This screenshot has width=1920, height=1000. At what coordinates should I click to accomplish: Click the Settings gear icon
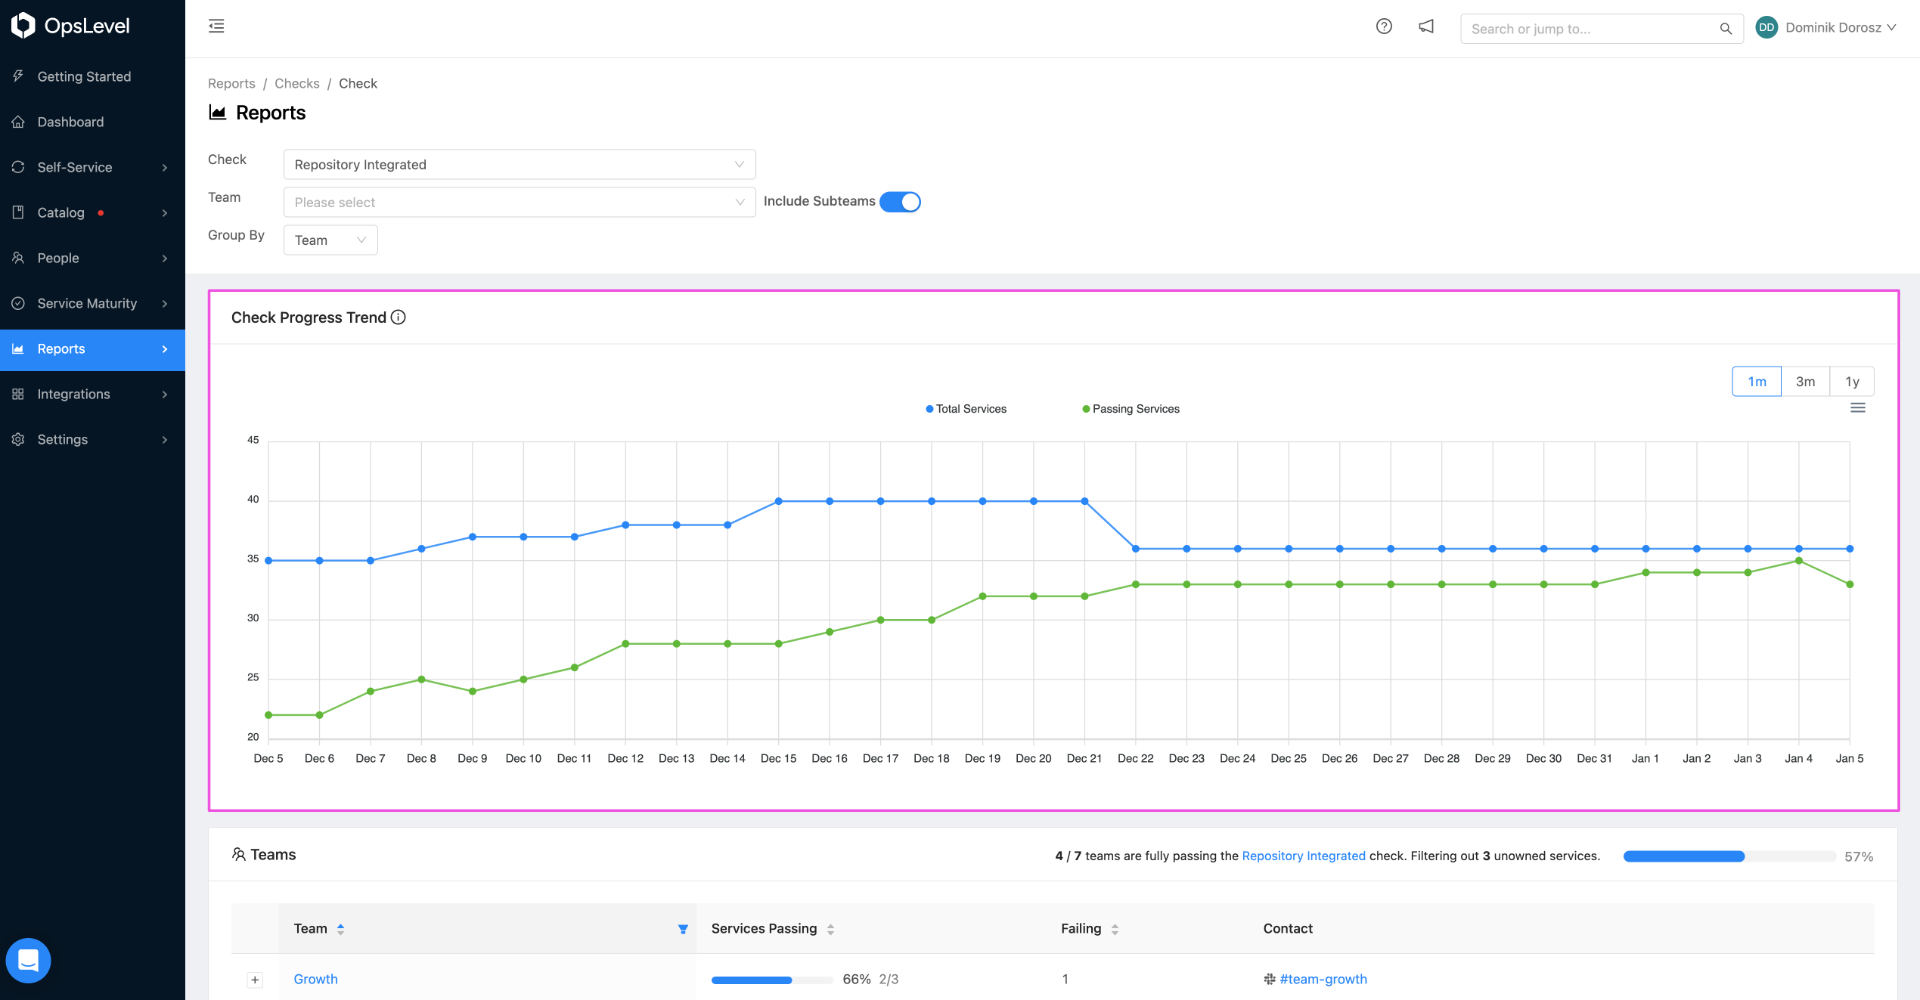point(18,439)
